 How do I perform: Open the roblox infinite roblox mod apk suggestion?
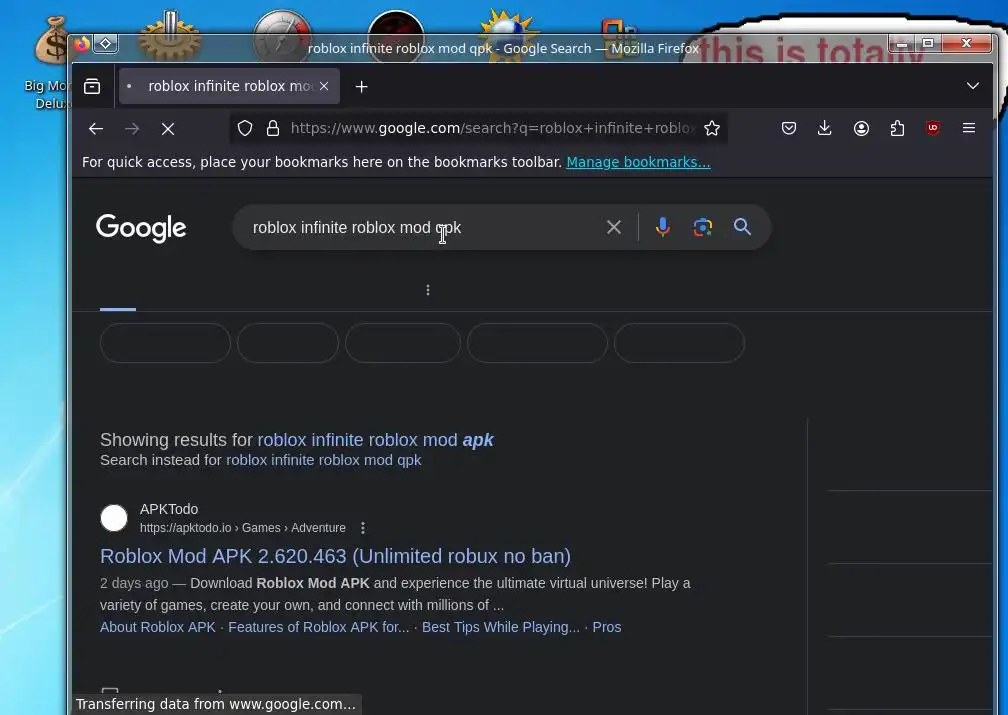point(375,440)
